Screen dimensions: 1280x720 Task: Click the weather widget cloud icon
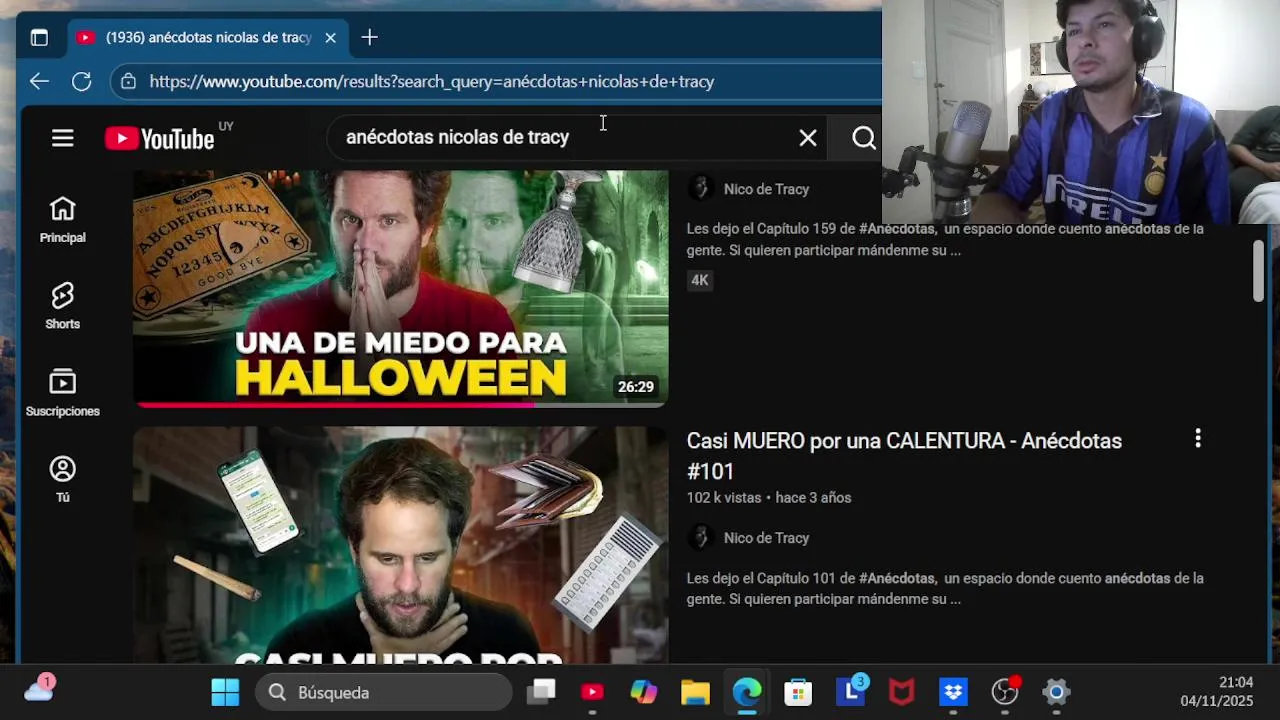39,690
